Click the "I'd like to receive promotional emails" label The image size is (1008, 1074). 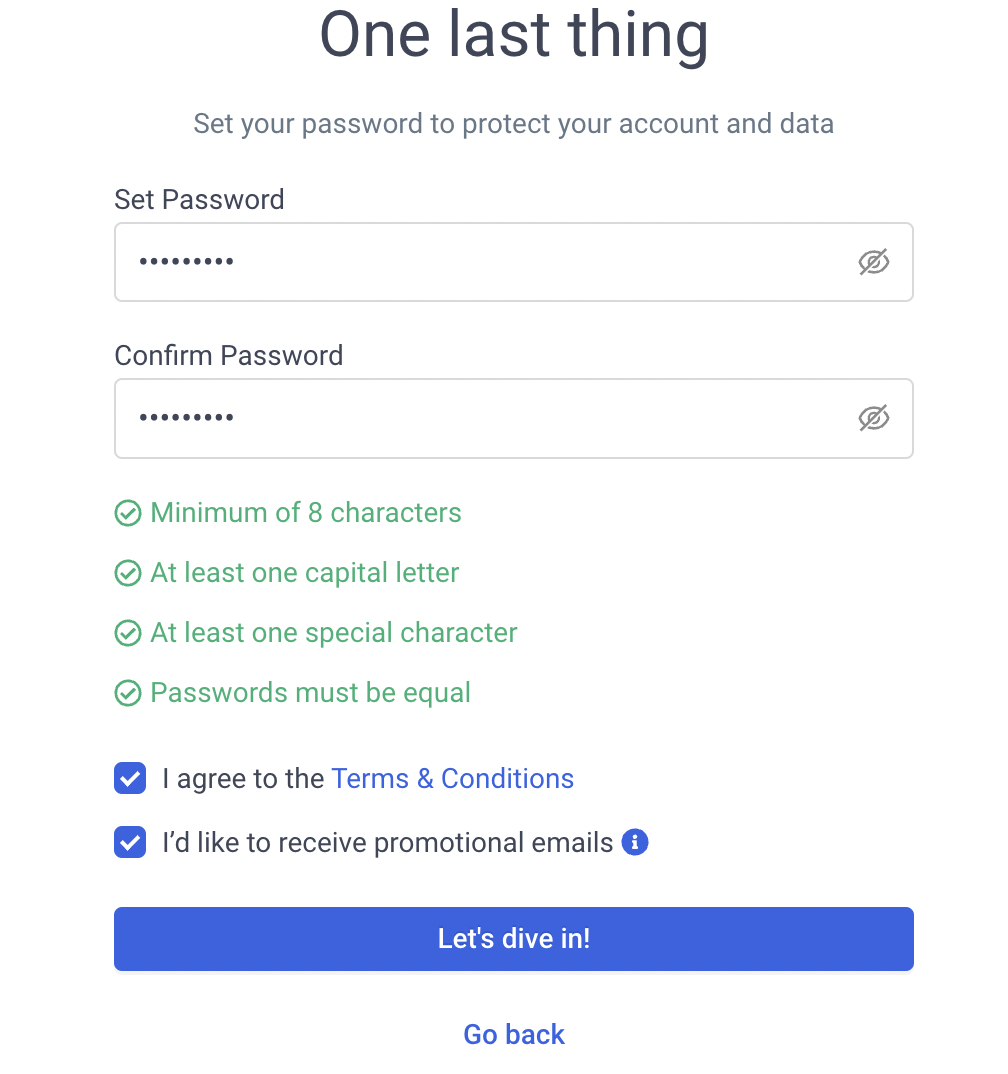click(388, 842)
